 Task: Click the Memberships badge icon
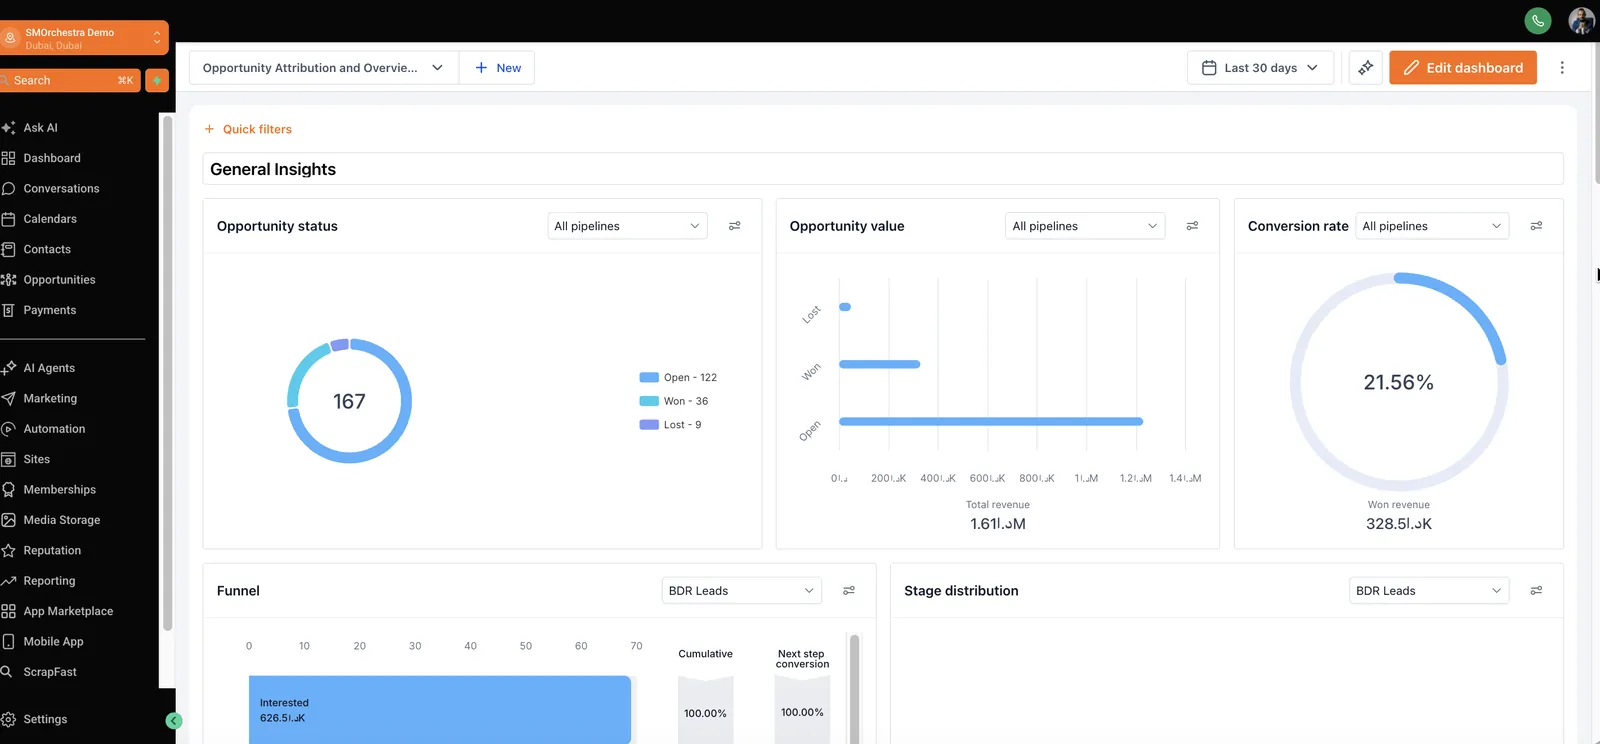tap(8, 490)
